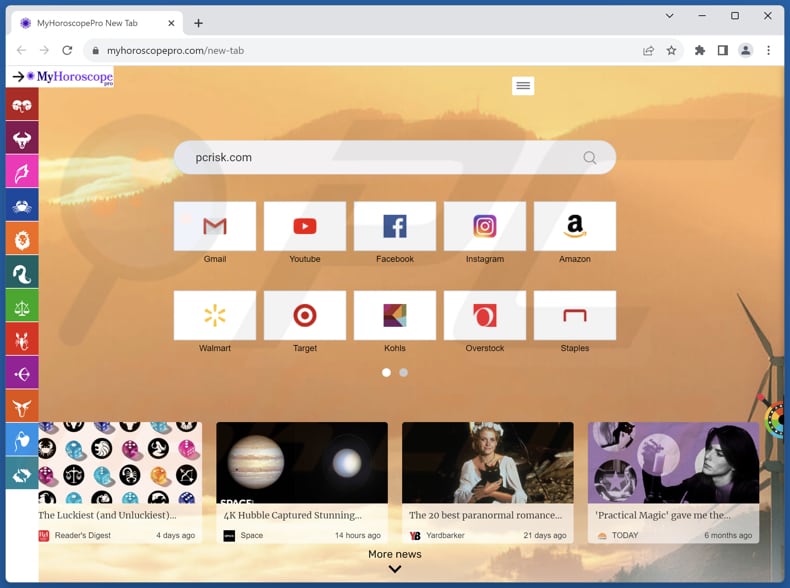Open the Staples shortcut tile

click(575, 315)
